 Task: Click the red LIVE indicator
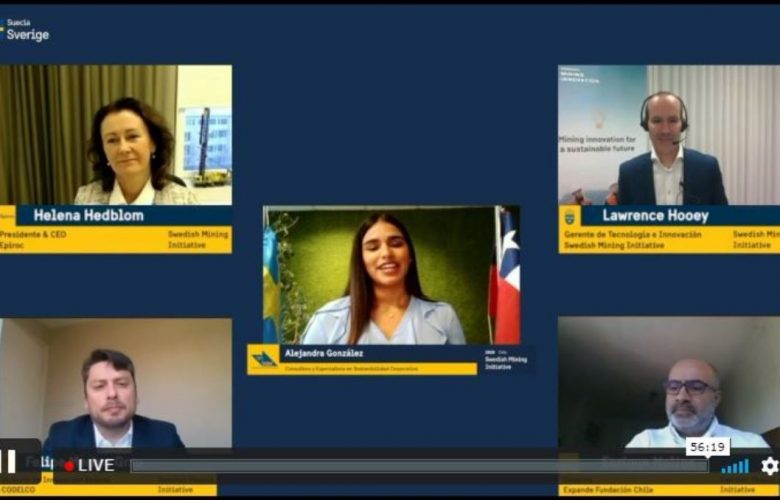(x=90, y=465)
